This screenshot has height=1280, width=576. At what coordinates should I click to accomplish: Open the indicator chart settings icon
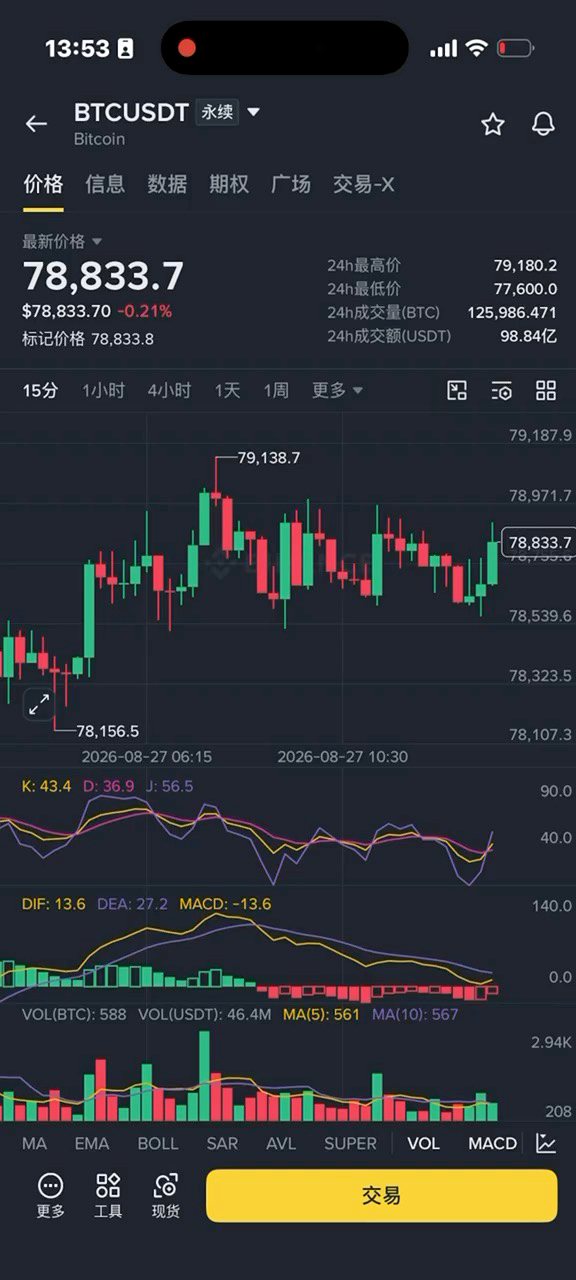pos(546,1143)
